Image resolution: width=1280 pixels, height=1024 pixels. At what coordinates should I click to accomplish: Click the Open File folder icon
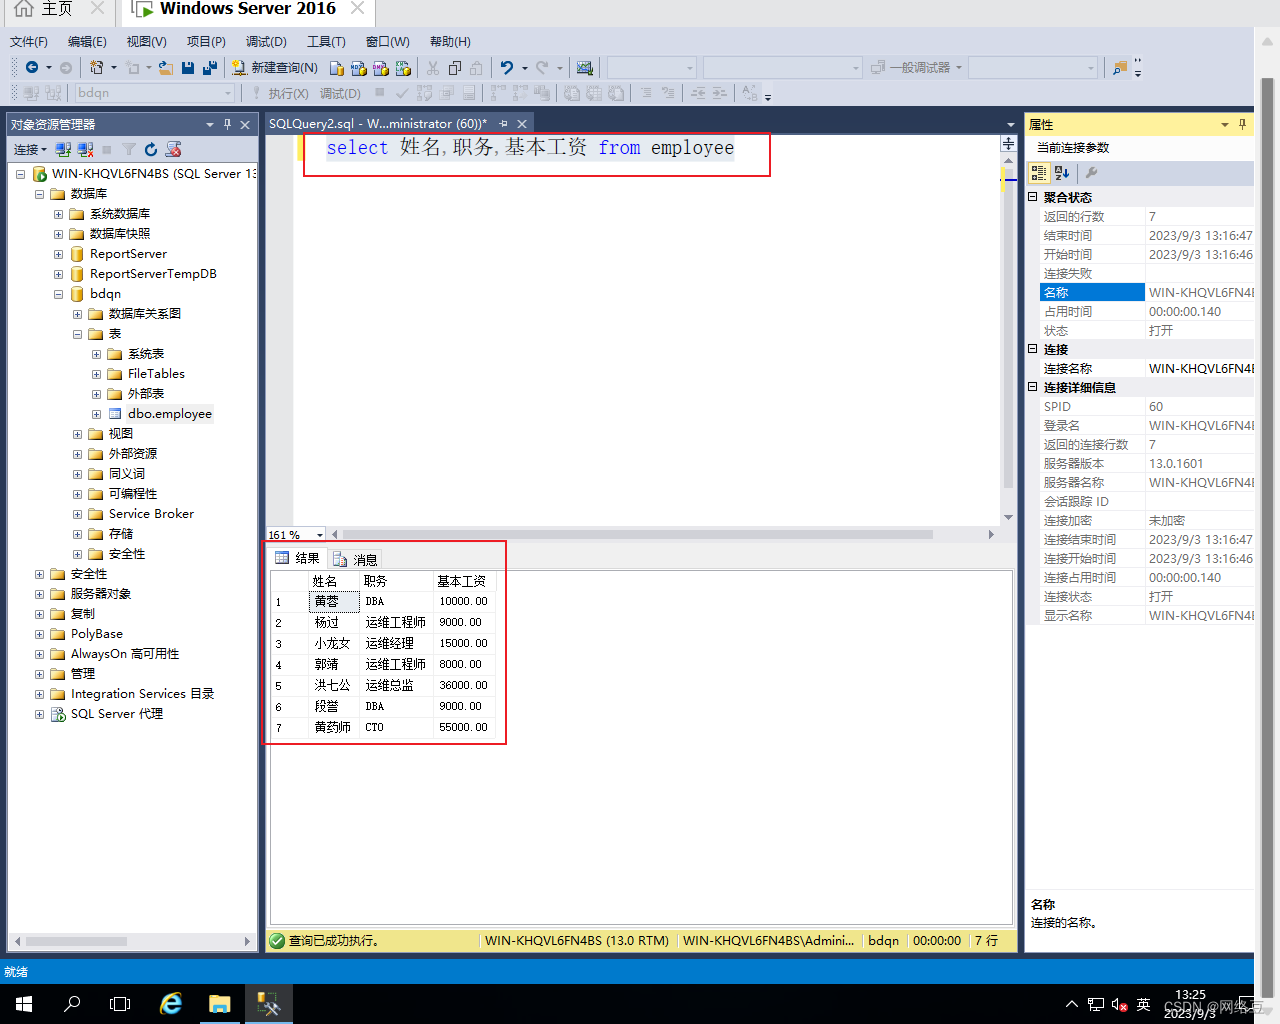coord(166,68)
